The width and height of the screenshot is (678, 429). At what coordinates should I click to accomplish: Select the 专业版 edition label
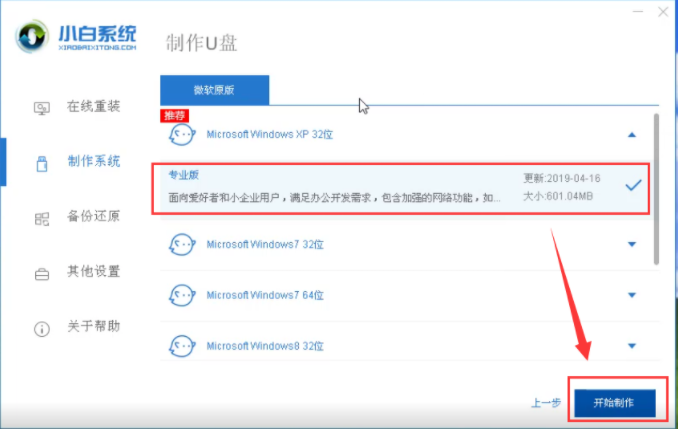pos(184,175)
